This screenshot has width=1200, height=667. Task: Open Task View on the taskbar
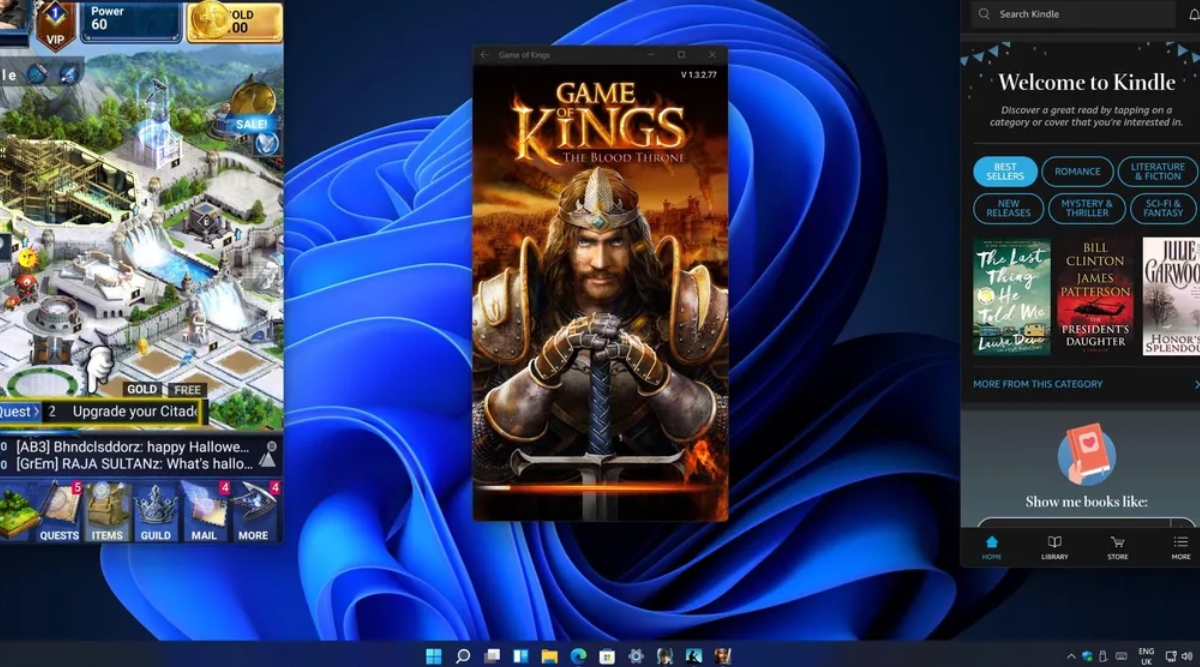(491, 656)
